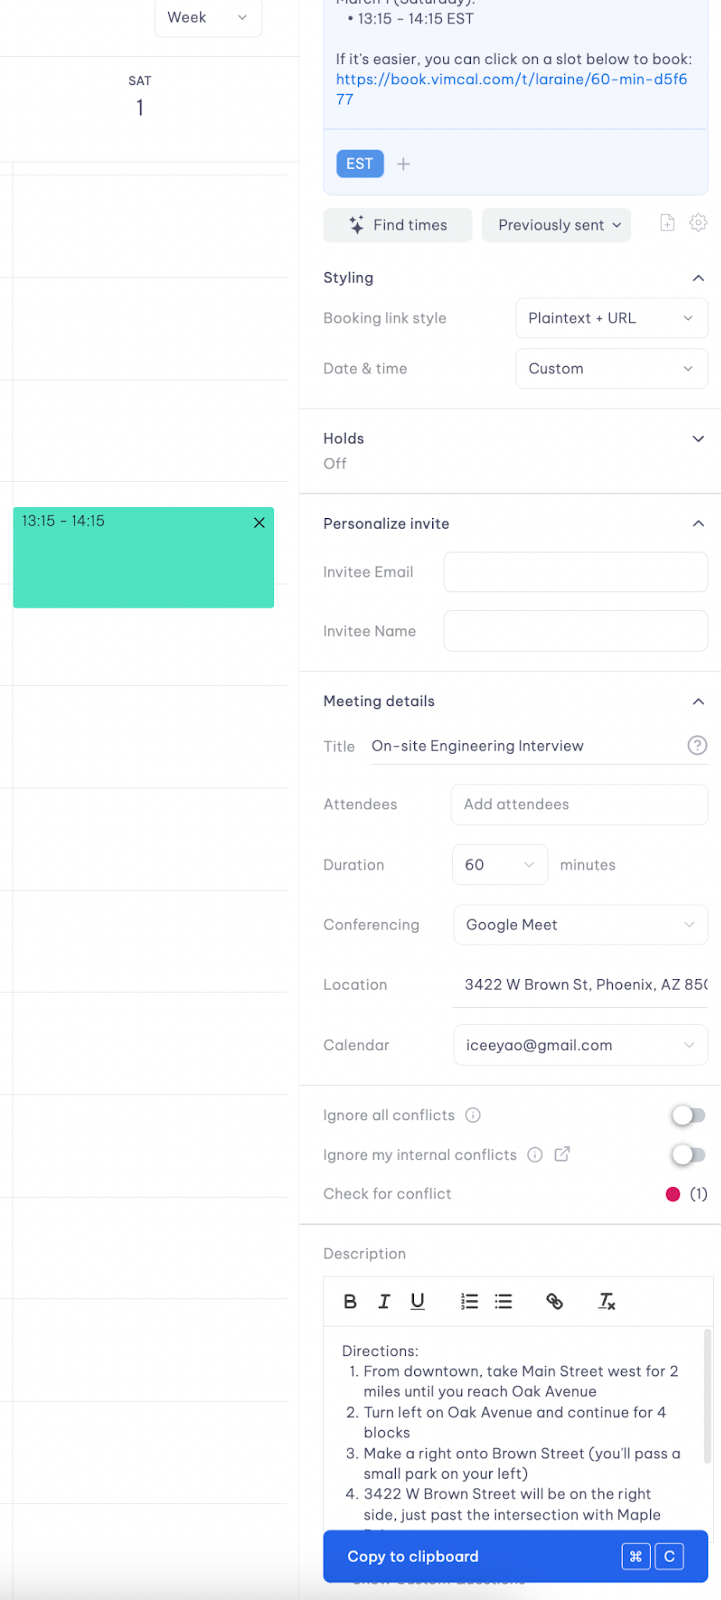Open the Booking link style dropdown

(611, 318)
